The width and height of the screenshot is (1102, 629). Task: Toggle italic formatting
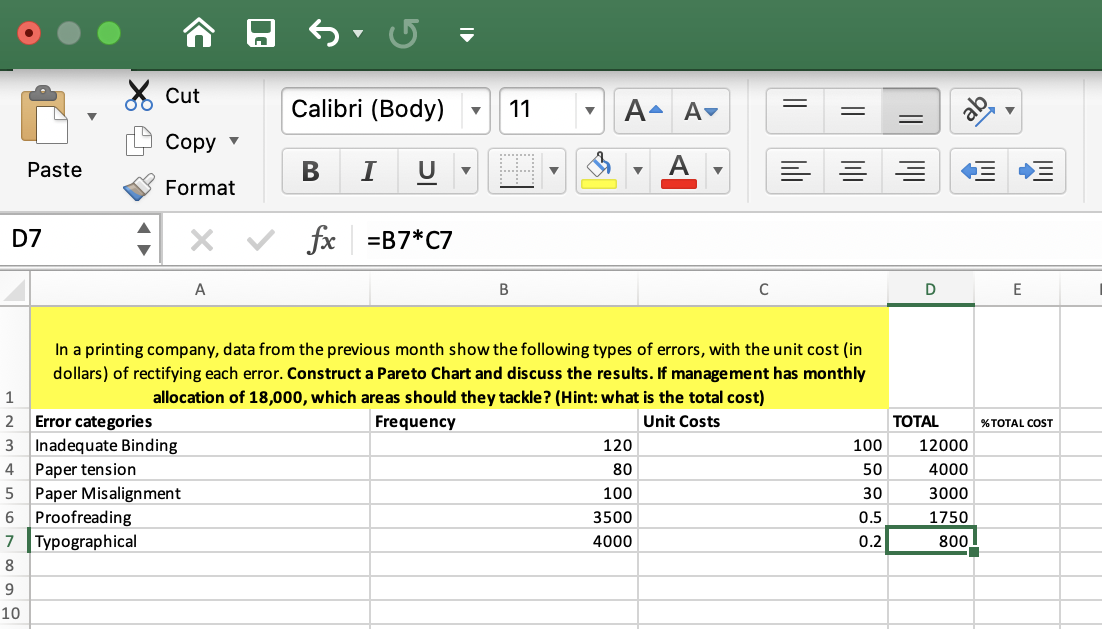368,170
